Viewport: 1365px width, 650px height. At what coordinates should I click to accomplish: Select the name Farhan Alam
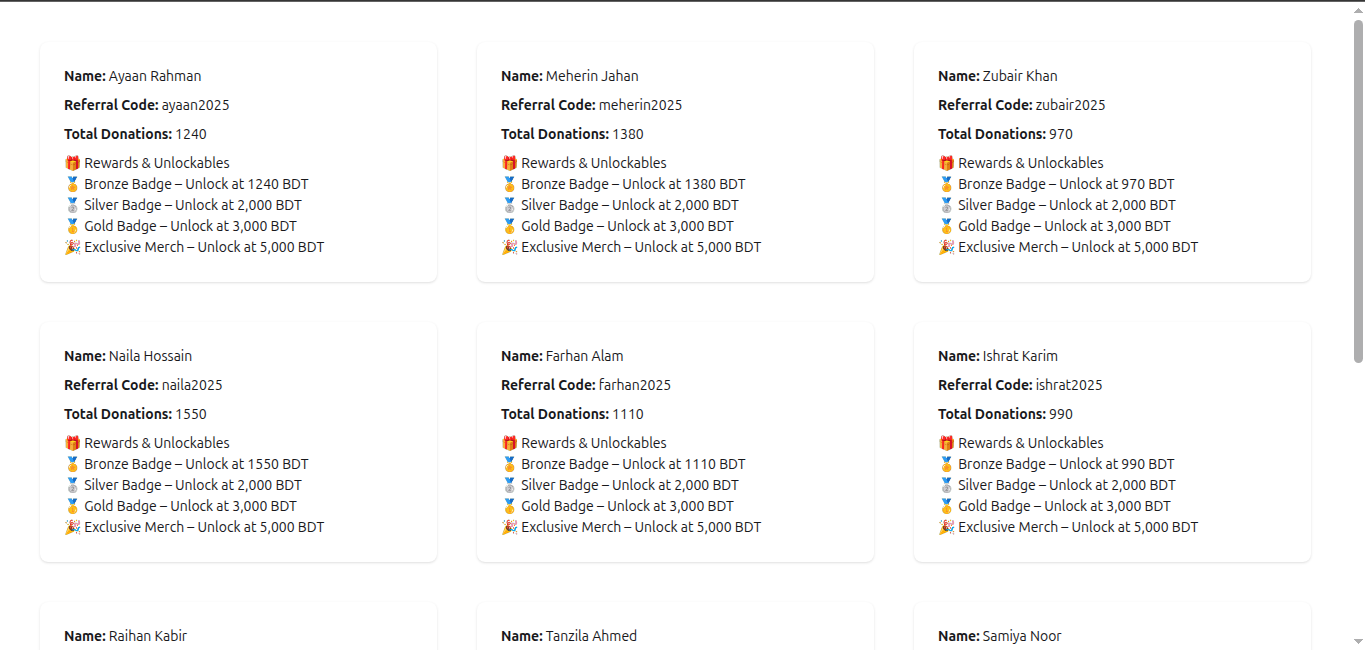tap(585, 356)
